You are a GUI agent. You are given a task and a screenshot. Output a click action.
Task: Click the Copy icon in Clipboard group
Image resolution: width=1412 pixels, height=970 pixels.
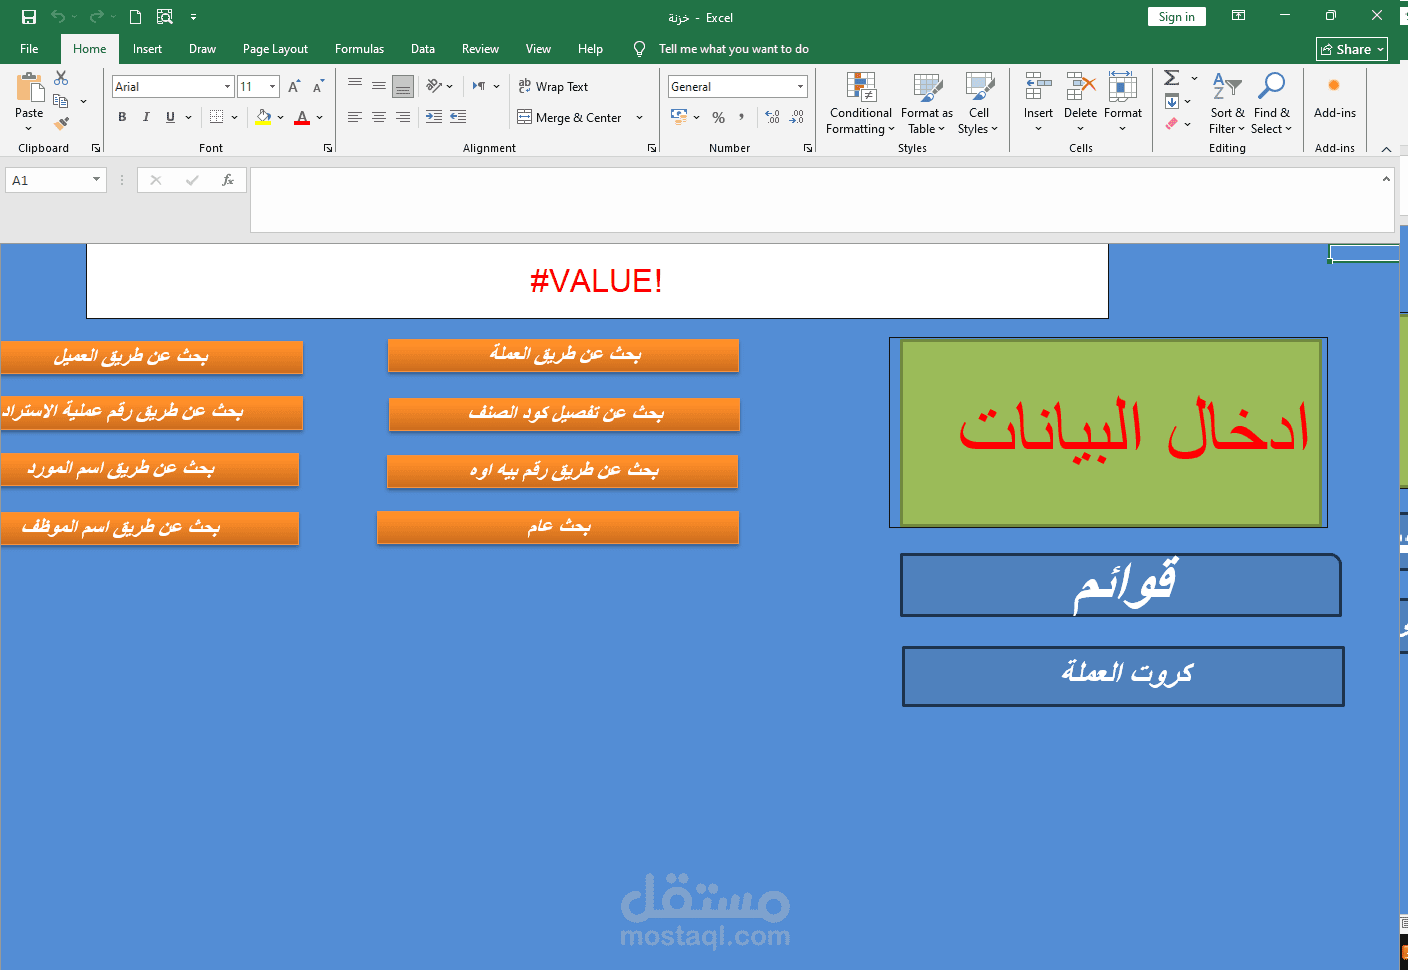[61, 101]
